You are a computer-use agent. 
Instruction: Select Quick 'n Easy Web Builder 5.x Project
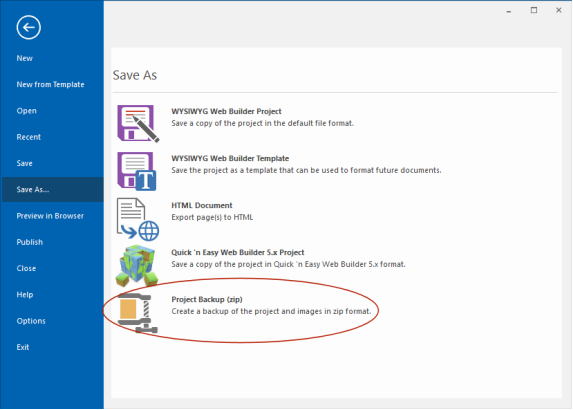(x=238, y=253)
